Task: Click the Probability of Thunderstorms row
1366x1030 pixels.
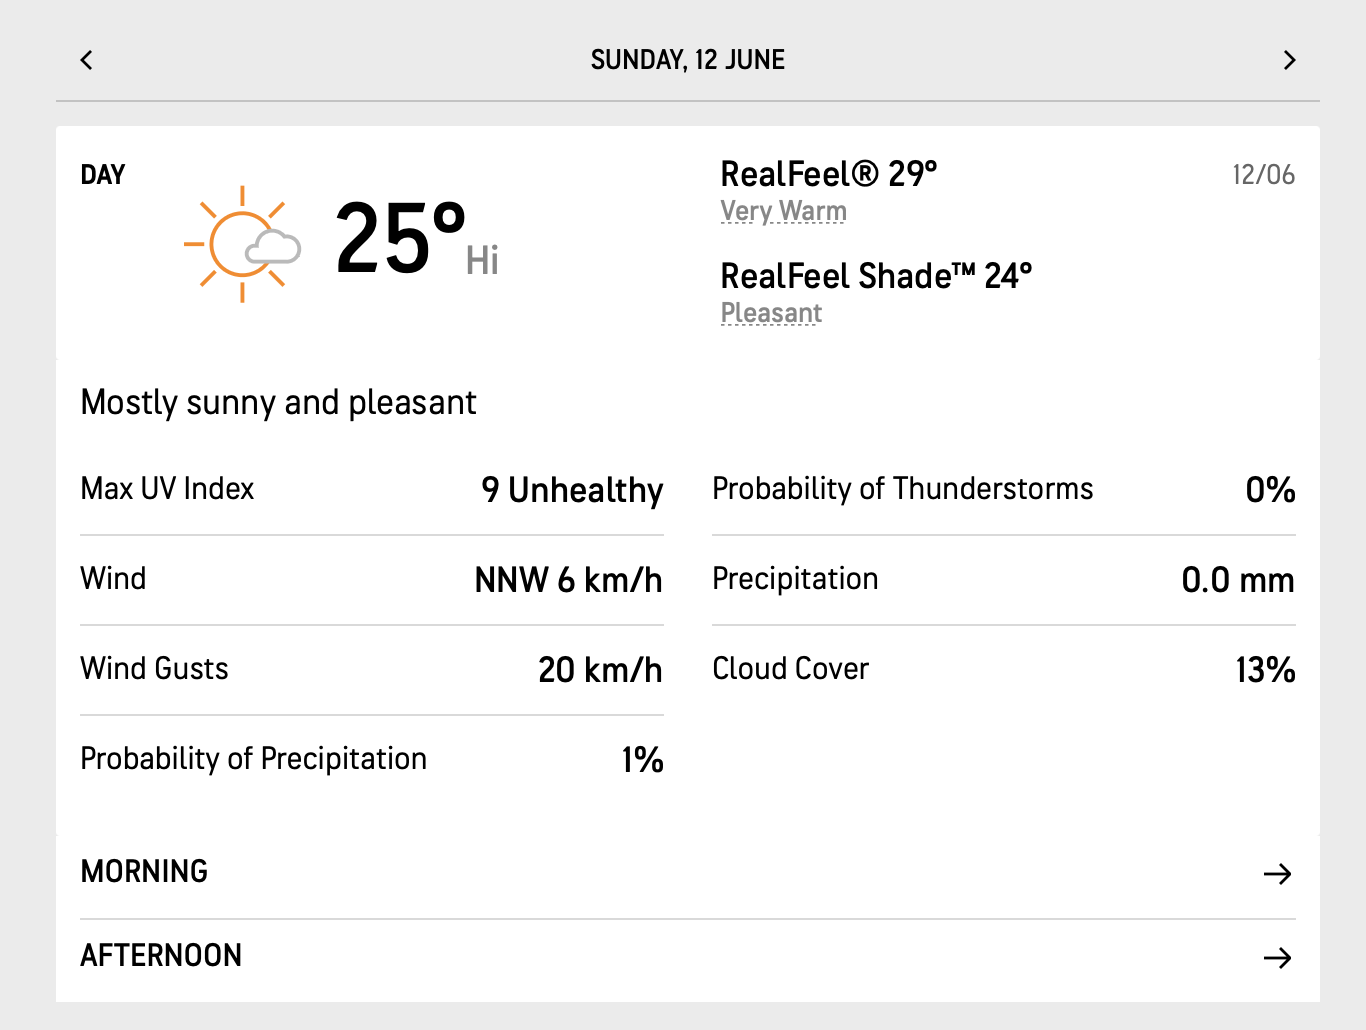Action: coord(1003,489)
